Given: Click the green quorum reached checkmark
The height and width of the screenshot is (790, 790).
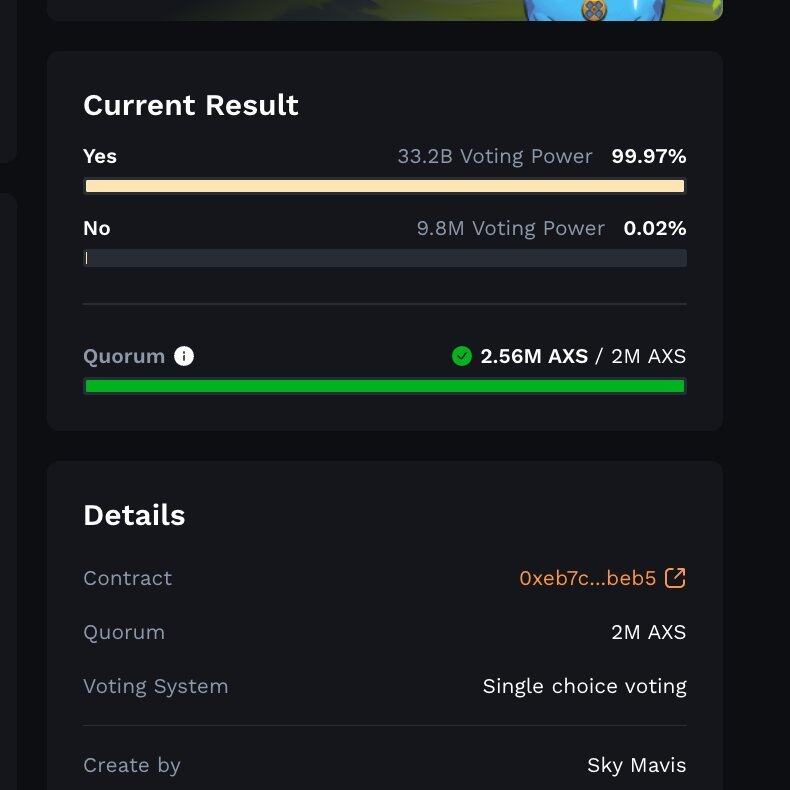Looking at the screenshot, I should point(462,356).
